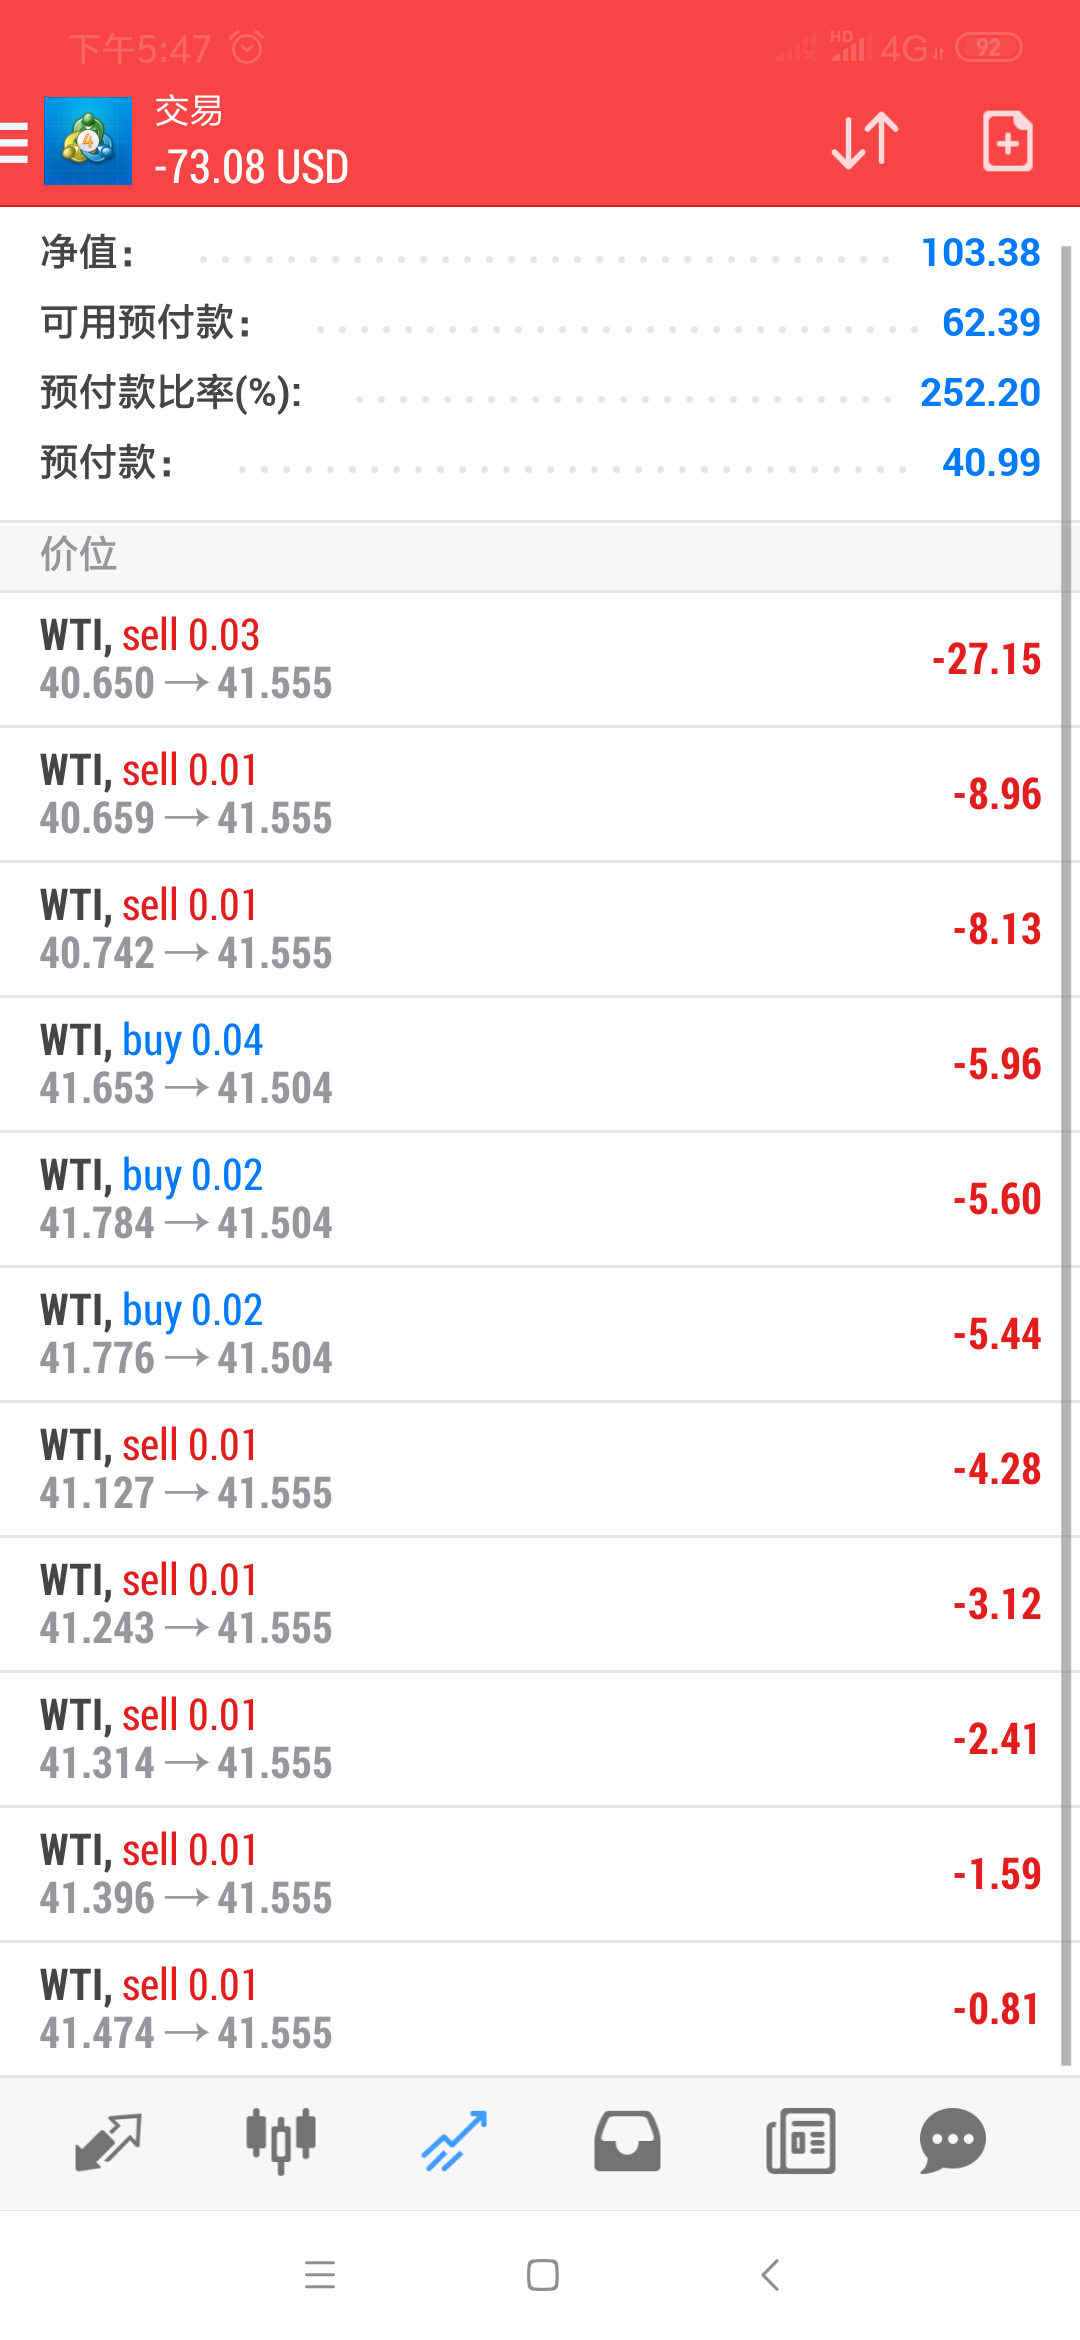Open the Quotes tab with arrows icon
Viewport: 1080px width, 2340px height.
[108, 2141]
